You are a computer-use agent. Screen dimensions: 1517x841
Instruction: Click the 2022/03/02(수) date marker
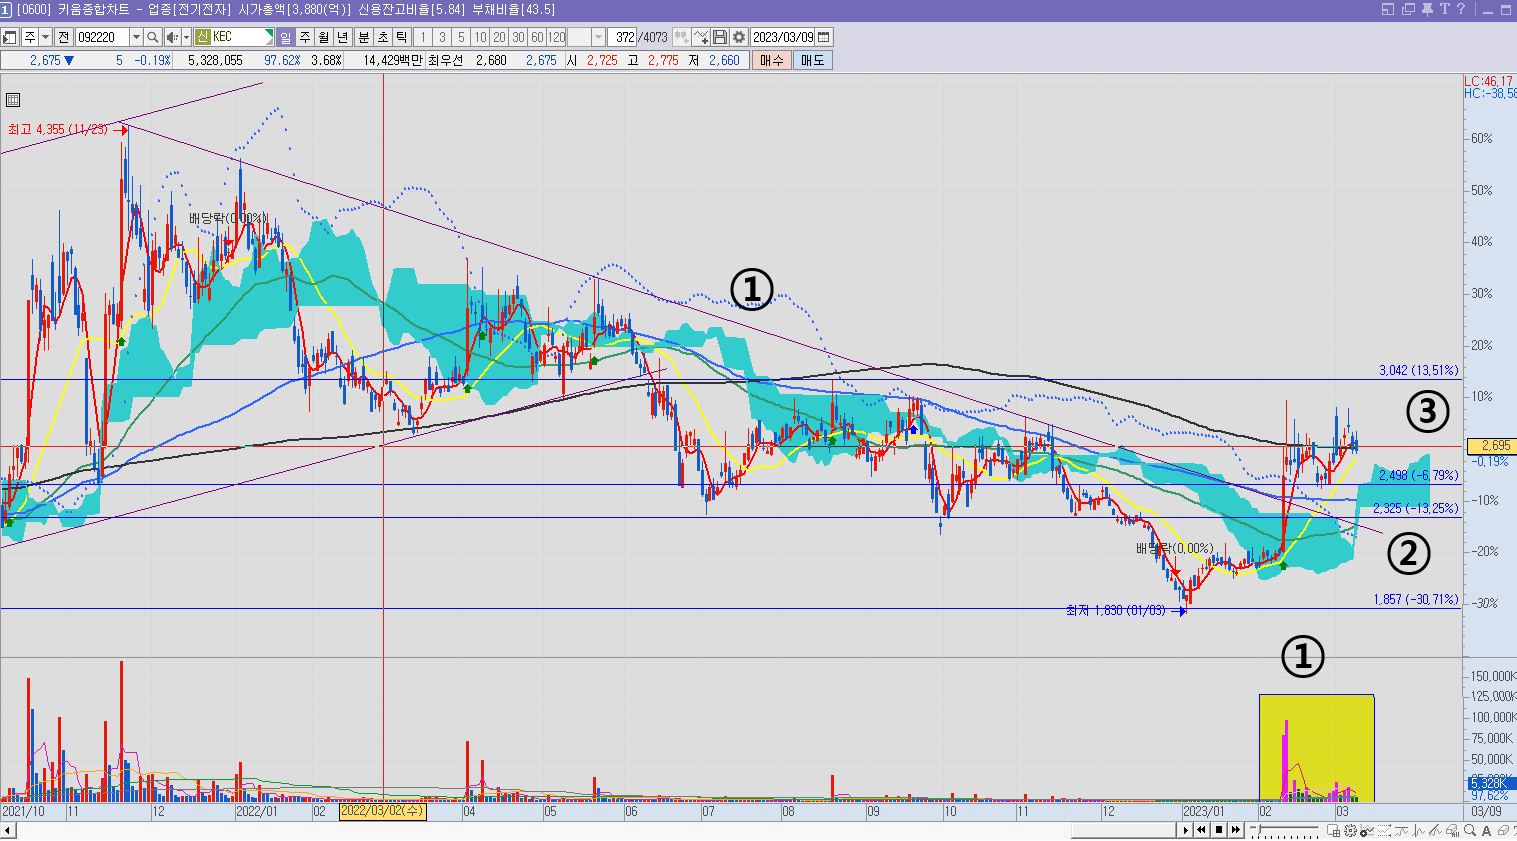[383, 811]
